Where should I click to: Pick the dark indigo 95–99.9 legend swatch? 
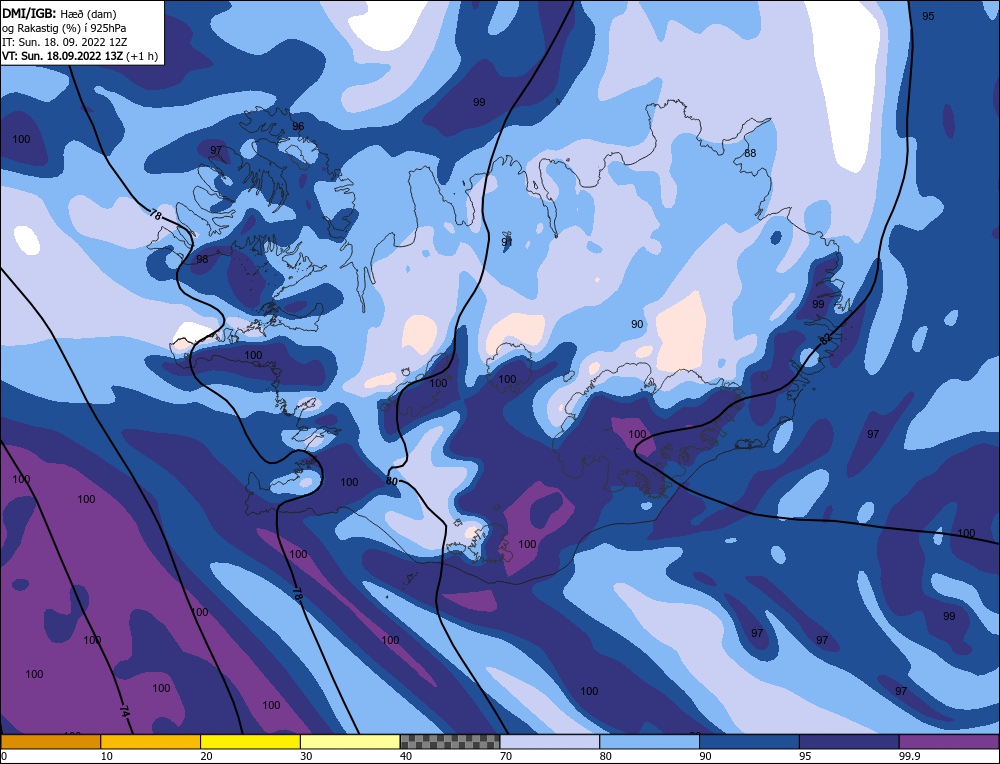pos(849,742)
